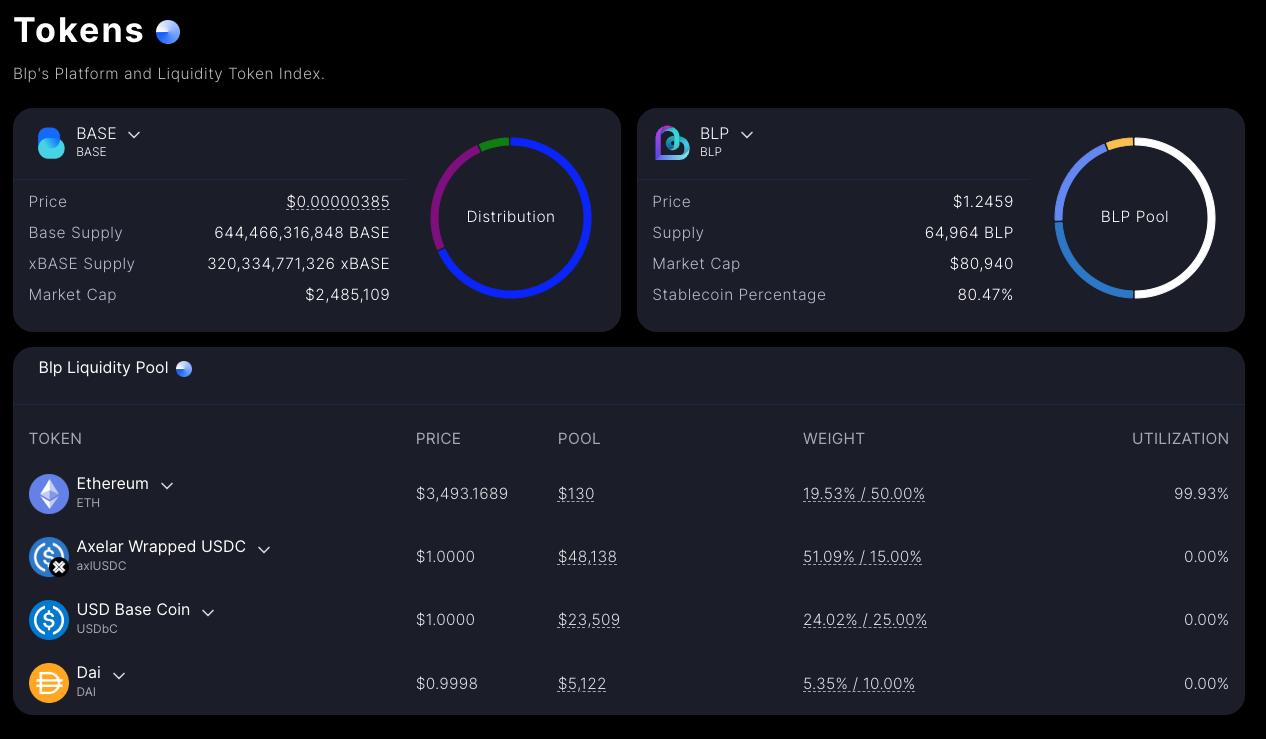Click the blue sphere icon beside Tokens heading
This screenshot has height=739, width=1266.
[x=168, y=32]
